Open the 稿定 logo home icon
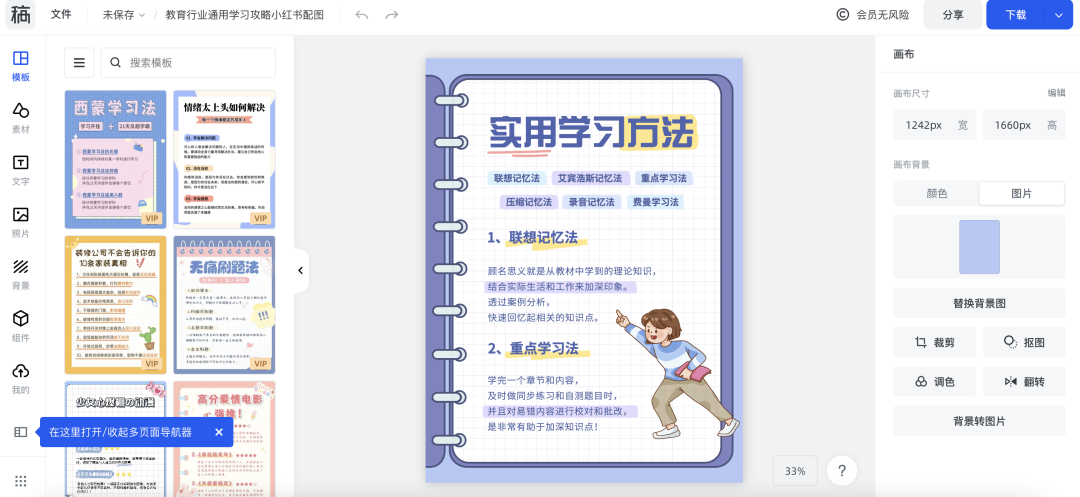The width and height of the screenshot is (1080, 497). point(21,14)
